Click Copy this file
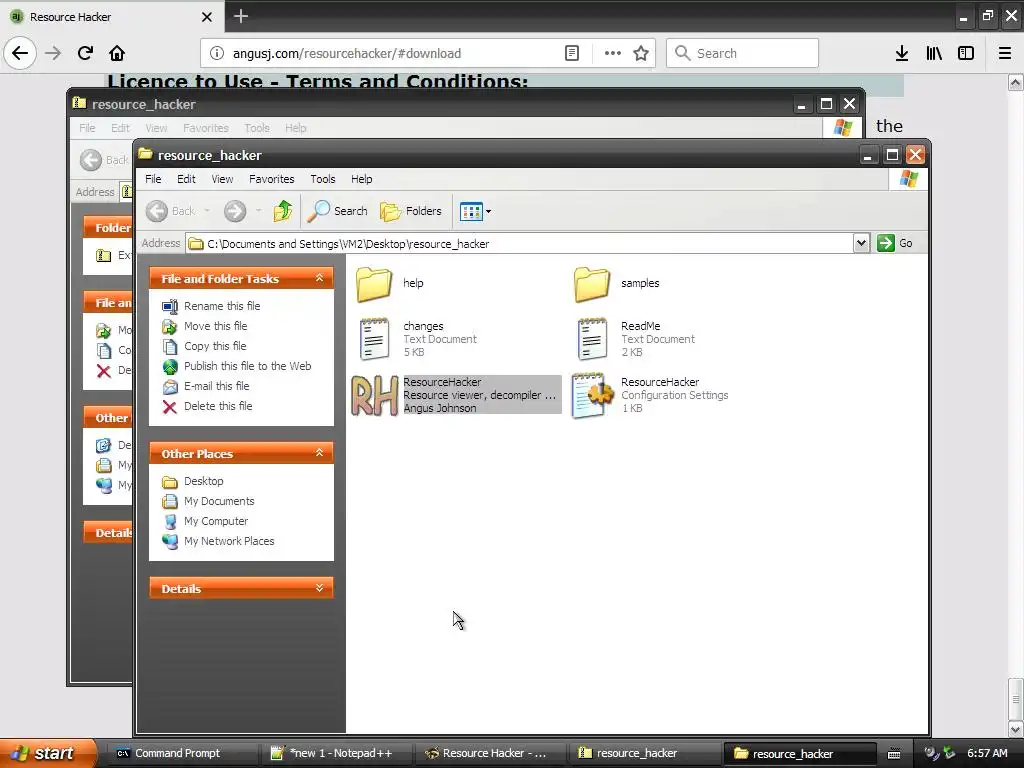1024x768 pixels. [x=215, y=346]
